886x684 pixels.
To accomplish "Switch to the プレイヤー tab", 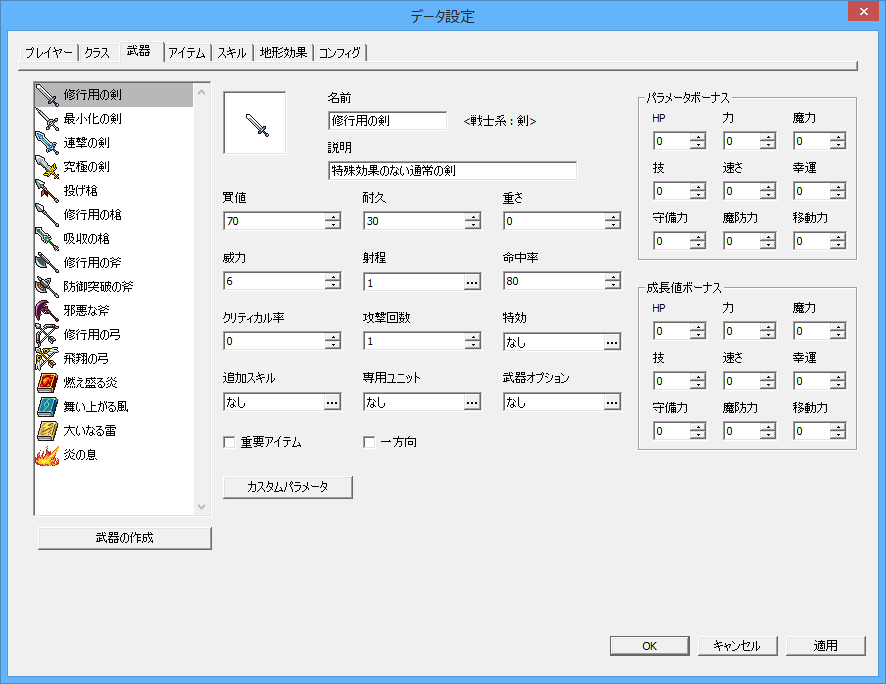I will (49, 53).
